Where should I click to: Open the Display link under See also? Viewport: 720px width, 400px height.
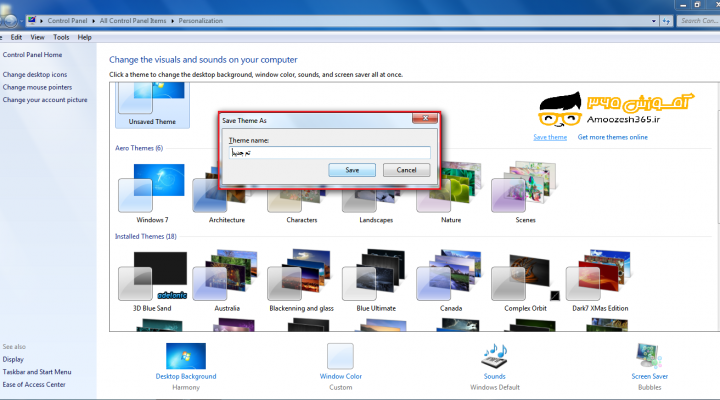tap(13, 359)
